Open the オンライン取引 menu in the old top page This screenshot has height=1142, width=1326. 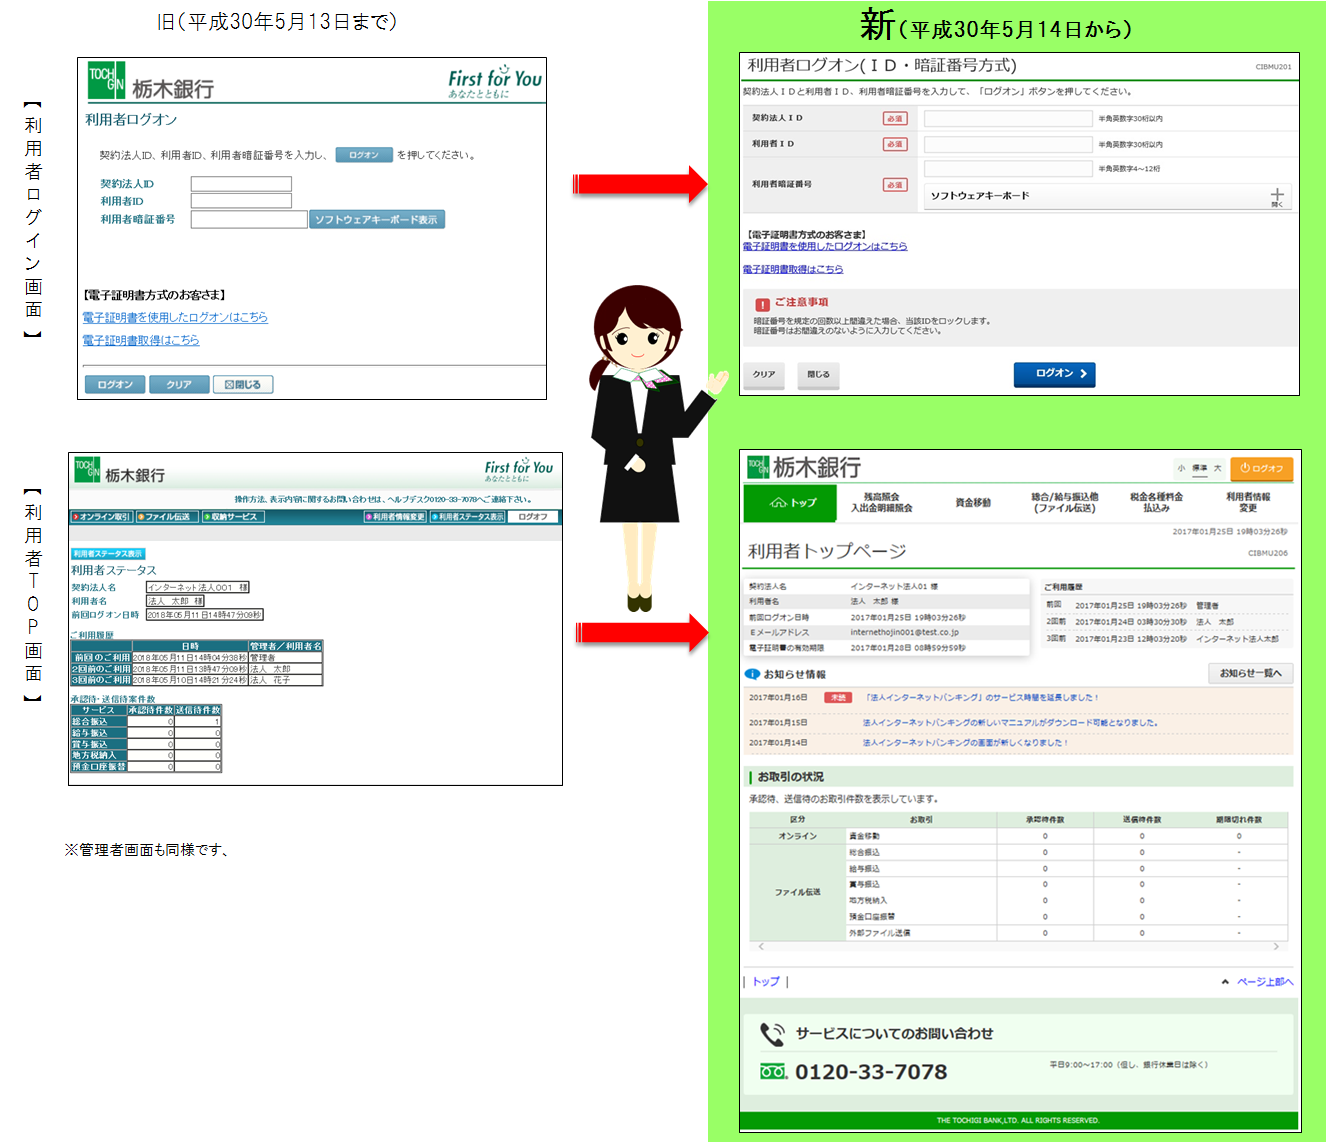coord(101,517)
